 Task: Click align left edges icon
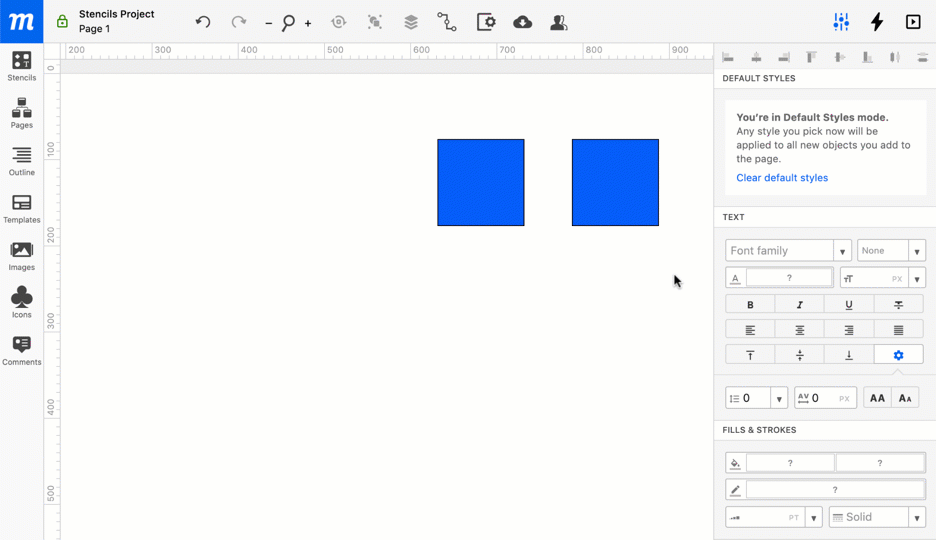[x=728, y=57]
